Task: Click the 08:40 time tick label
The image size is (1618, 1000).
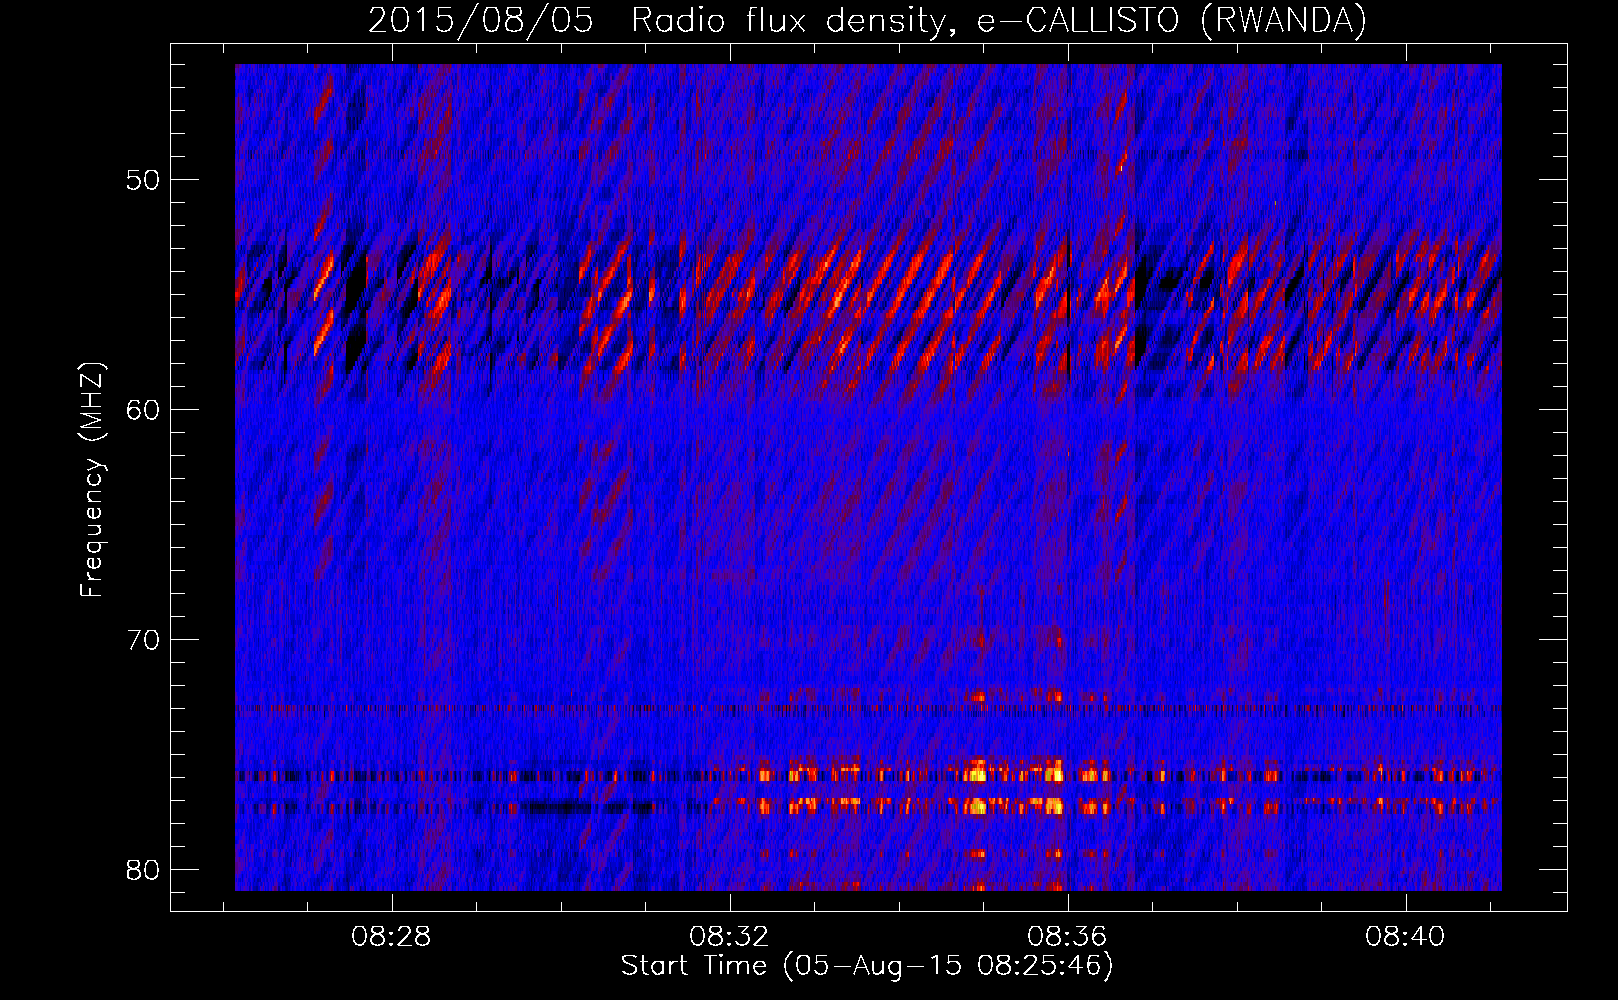Action: point(1405,936)
